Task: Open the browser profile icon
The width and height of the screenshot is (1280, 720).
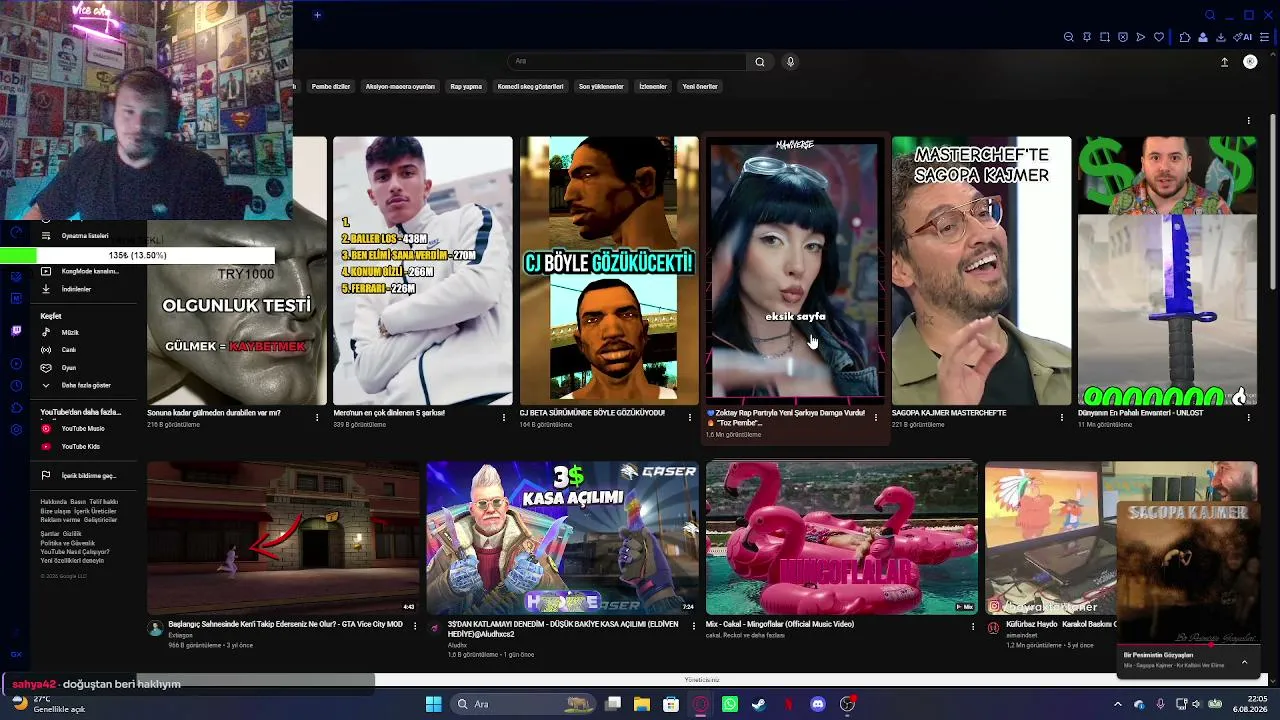Action: [x=1203, y=37]
